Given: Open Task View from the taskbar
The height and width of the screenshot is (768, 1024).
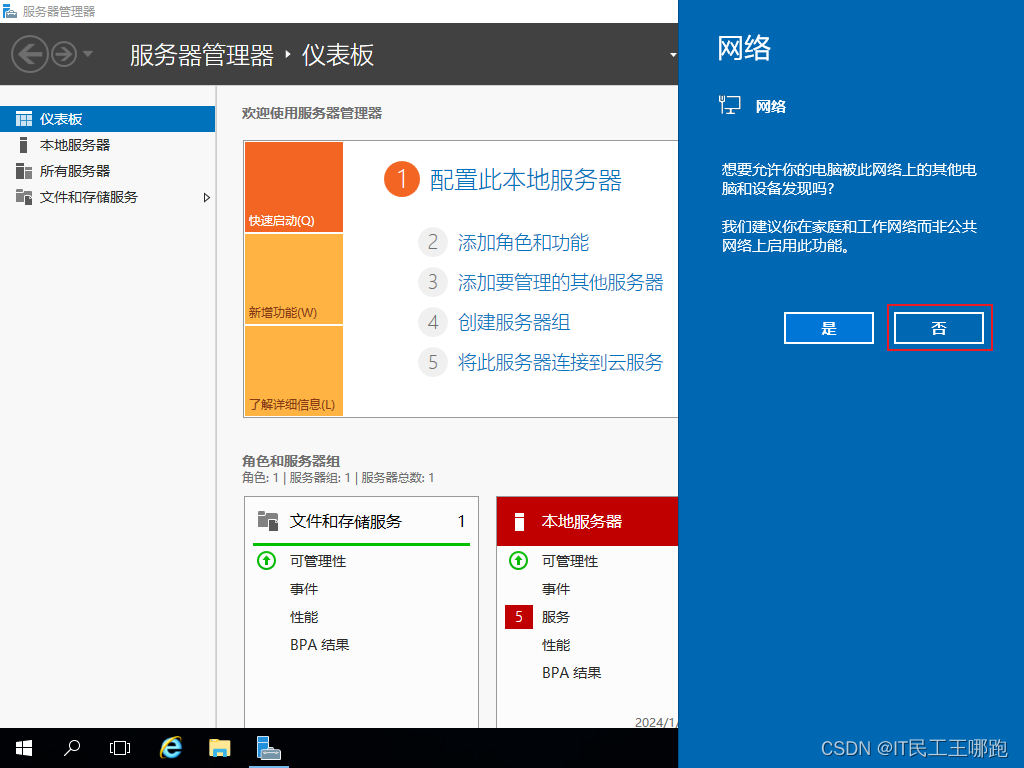Looking at the screenshot, I should tap(119, 747).
